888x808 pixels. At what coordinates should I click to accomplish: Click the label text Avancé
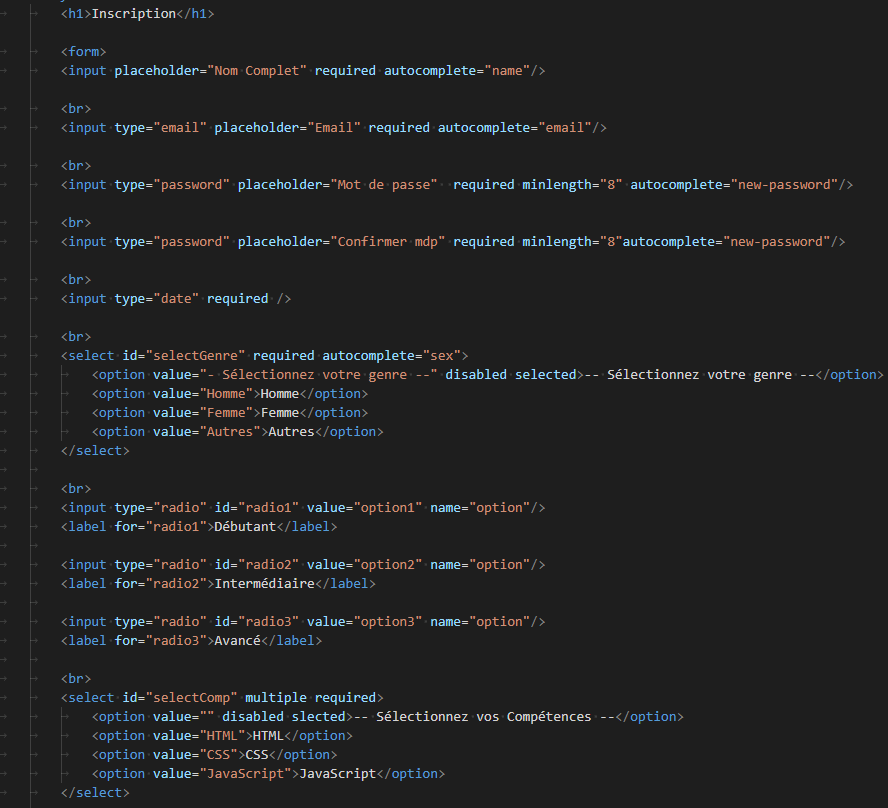point(237,640)
